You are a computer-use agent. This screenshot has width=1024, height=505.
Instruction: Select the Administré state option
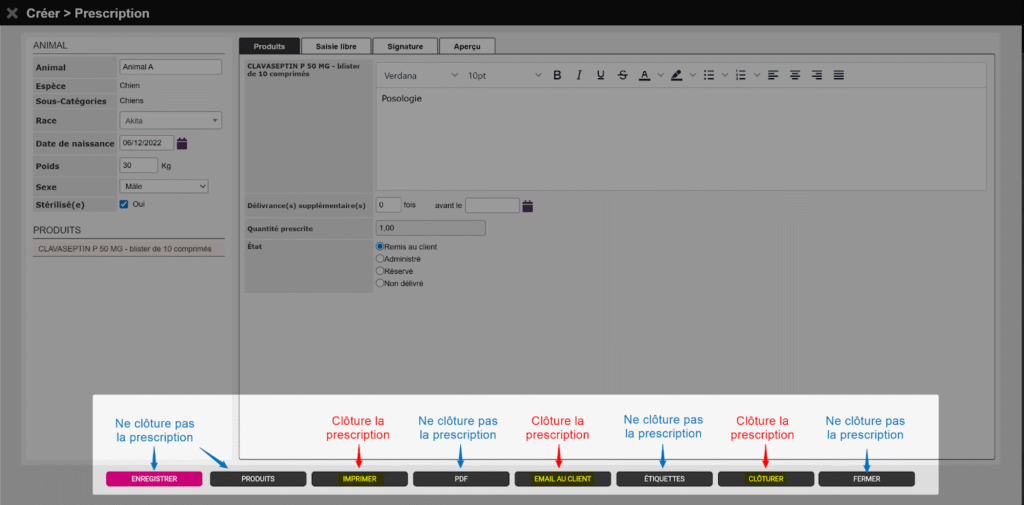click(380, 259)
